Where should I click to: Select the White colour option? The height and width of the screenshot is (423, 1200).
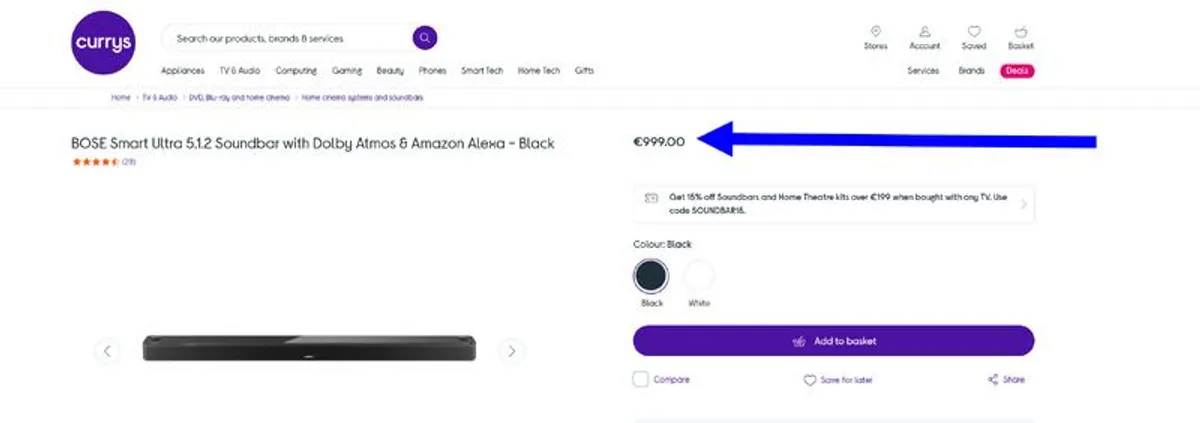tap(699, 276)
